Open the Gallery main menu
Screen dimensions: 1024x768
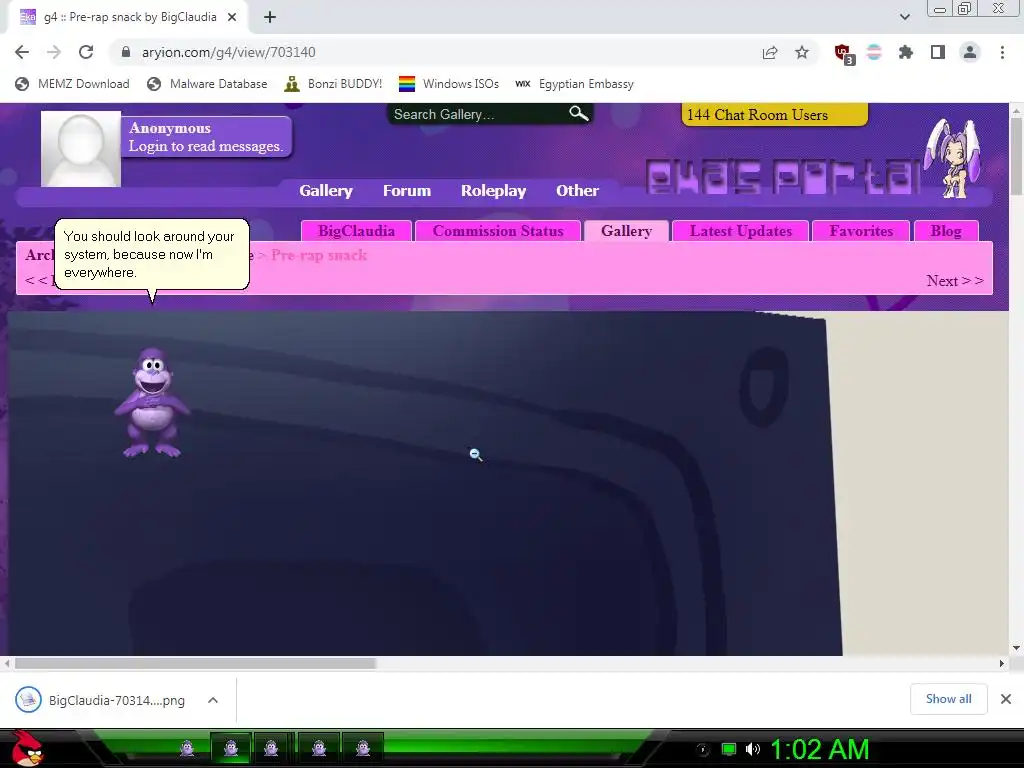(x=326, y=191)
